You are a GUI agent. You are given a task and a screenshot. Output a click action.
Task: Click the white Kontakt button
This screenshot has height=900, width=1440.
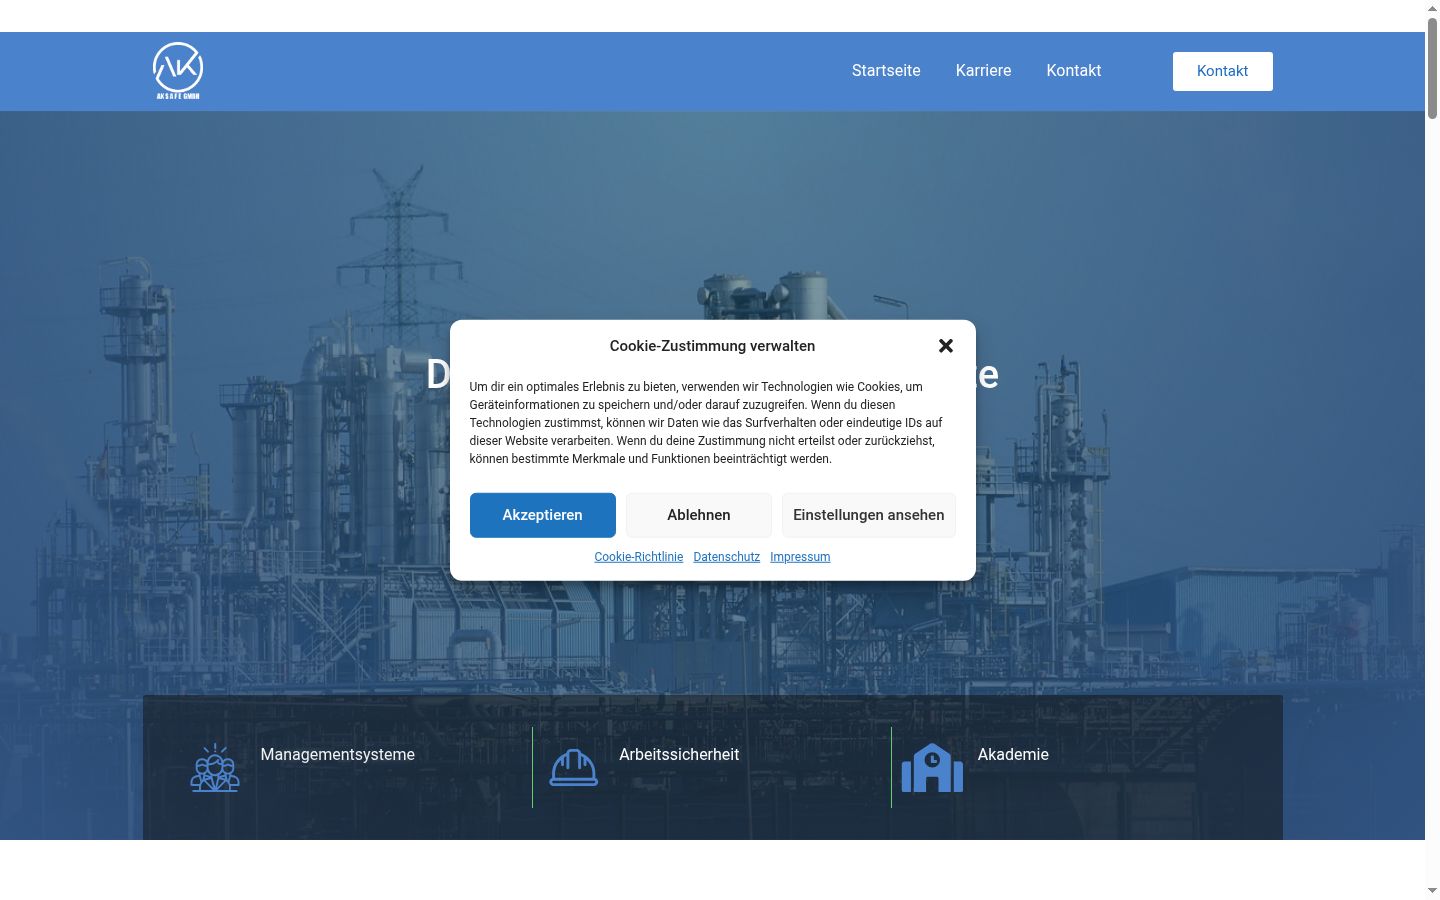(x=1222, y=71)
